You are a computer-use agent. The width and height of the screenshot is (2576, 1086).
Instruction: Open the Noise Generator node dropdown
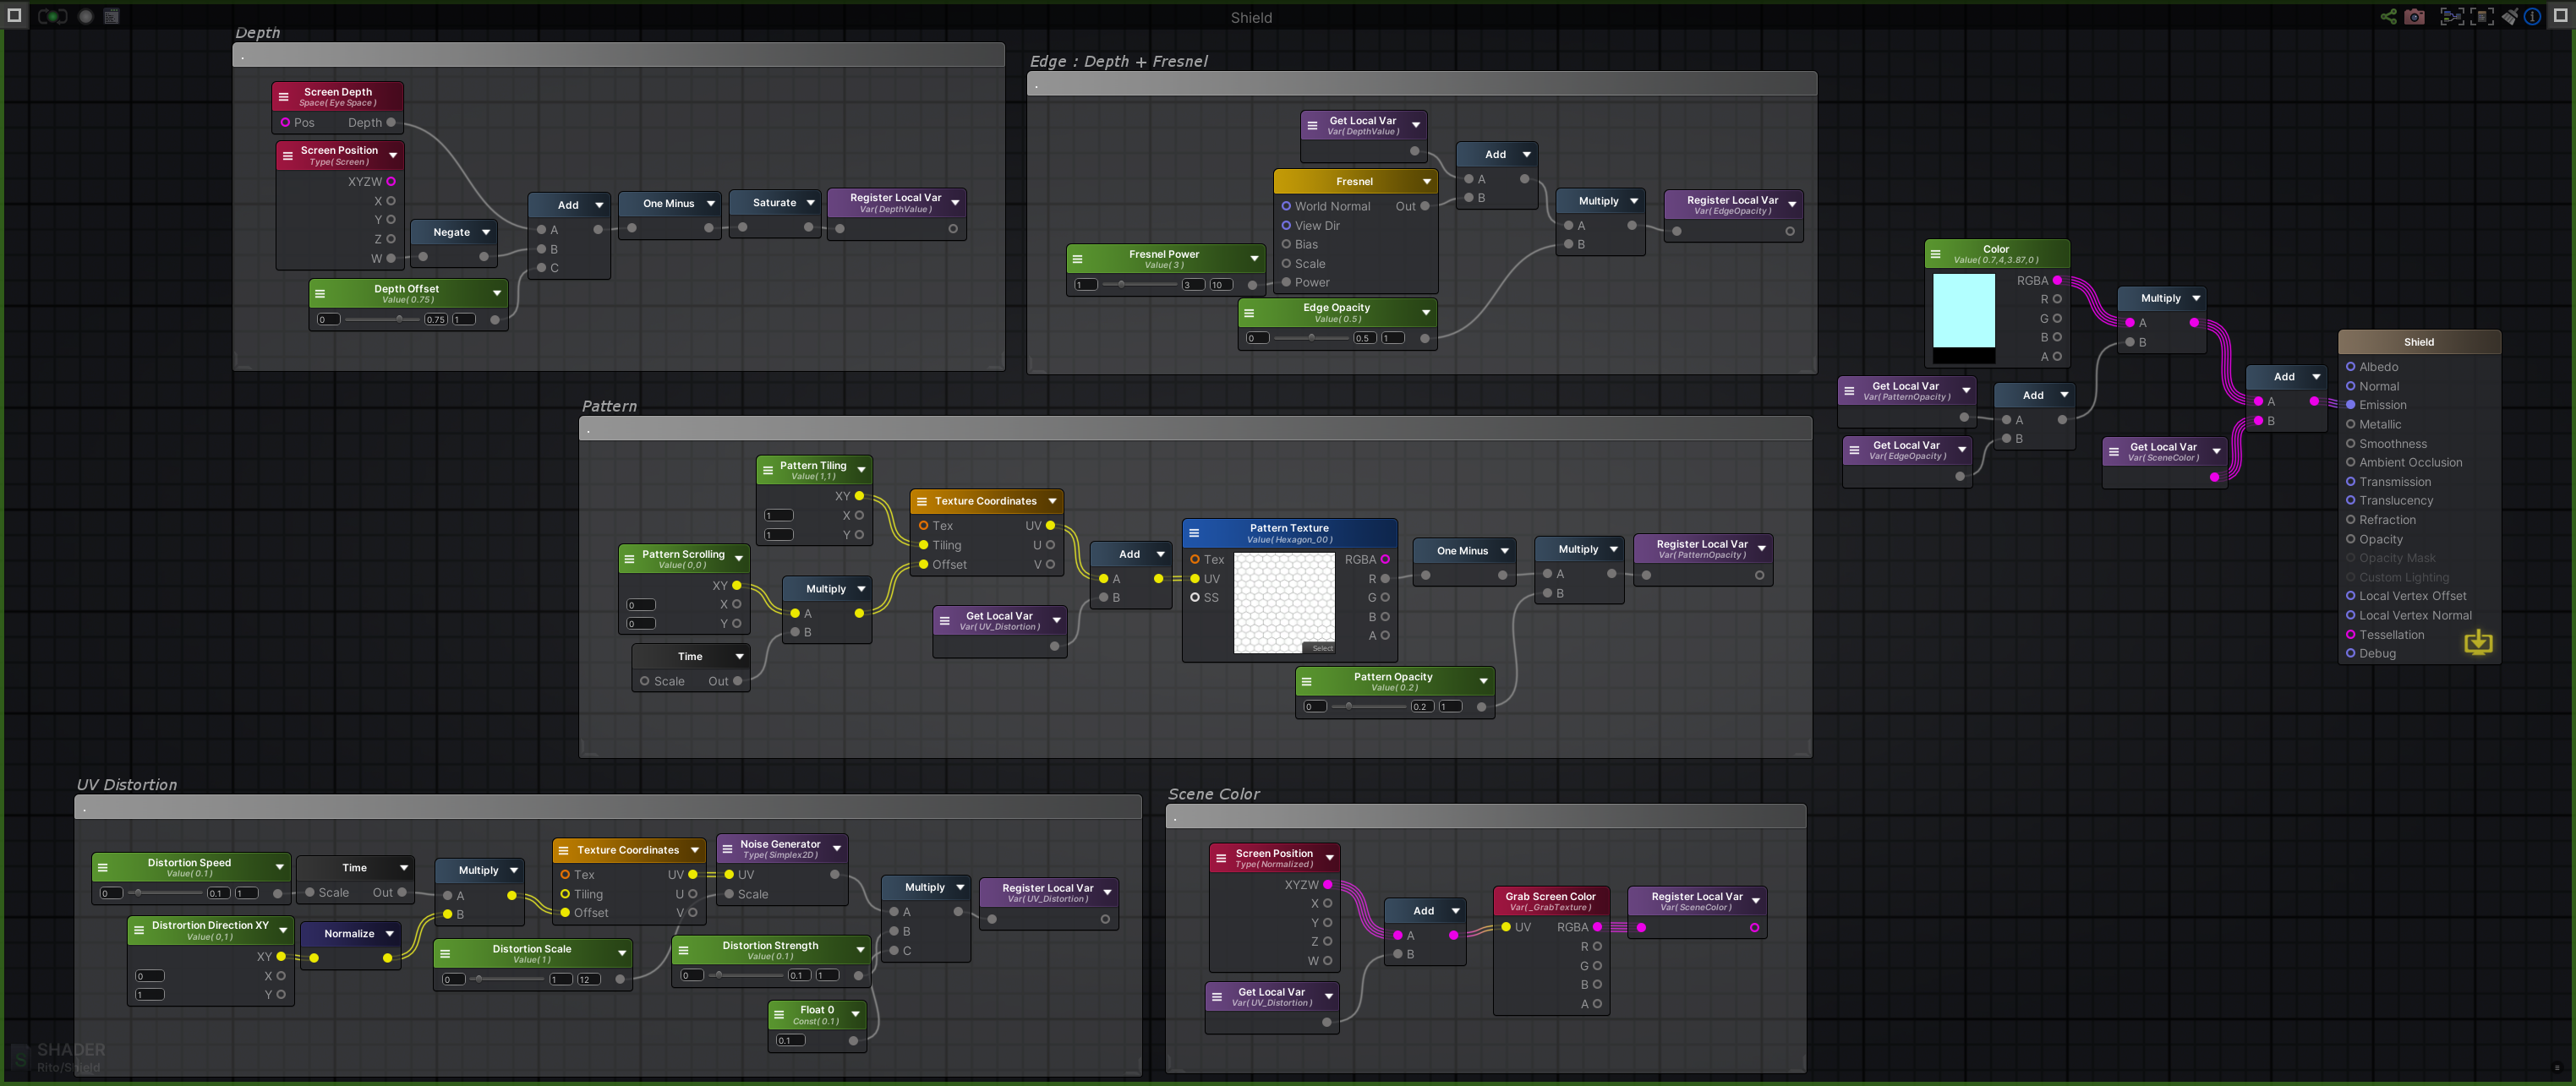click(836, 849)
